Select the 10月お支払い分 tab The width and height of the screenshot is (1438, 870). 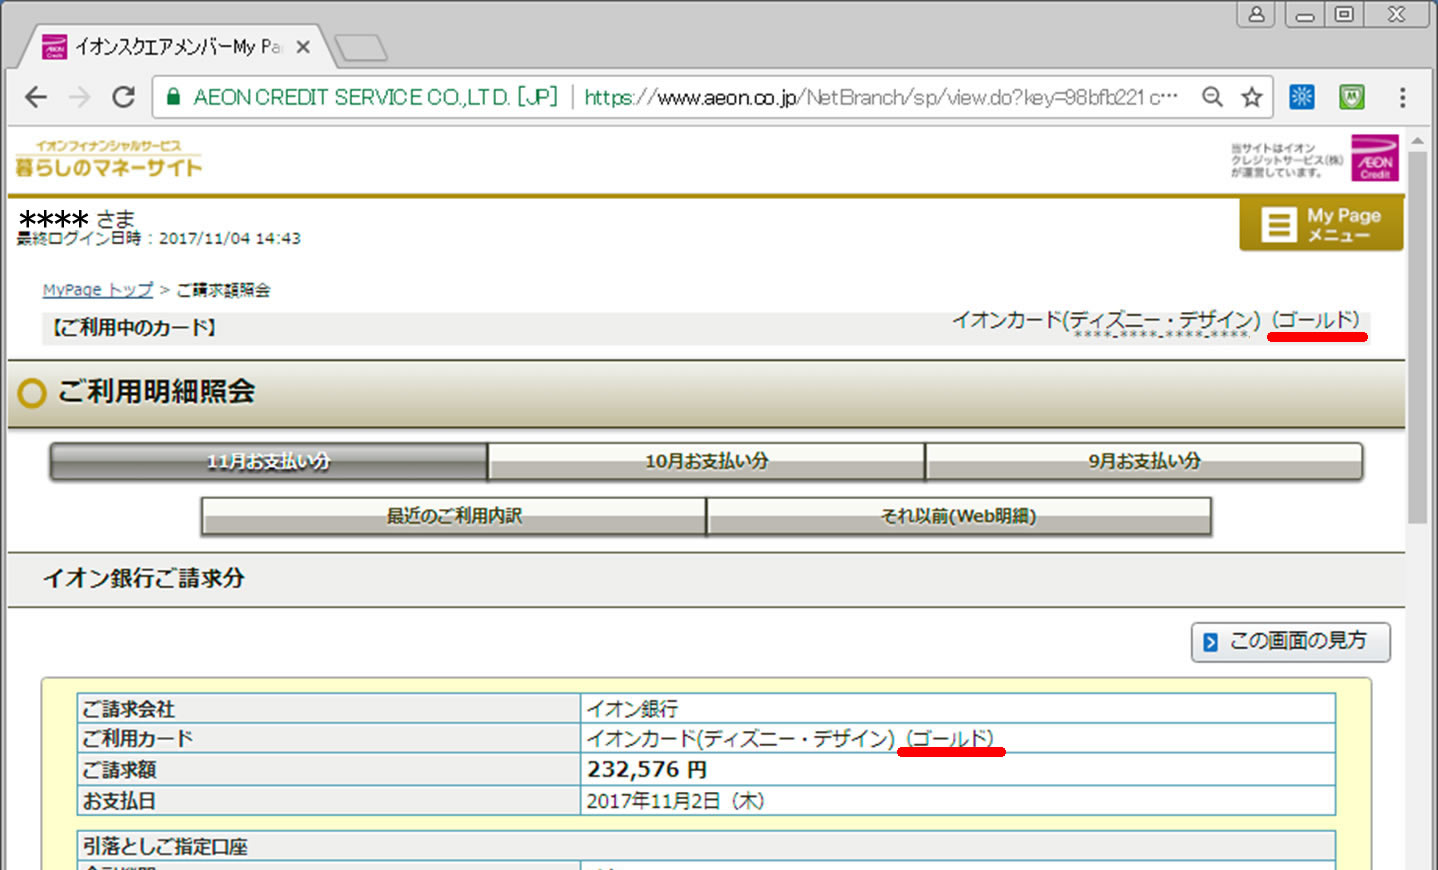point(706,461)
